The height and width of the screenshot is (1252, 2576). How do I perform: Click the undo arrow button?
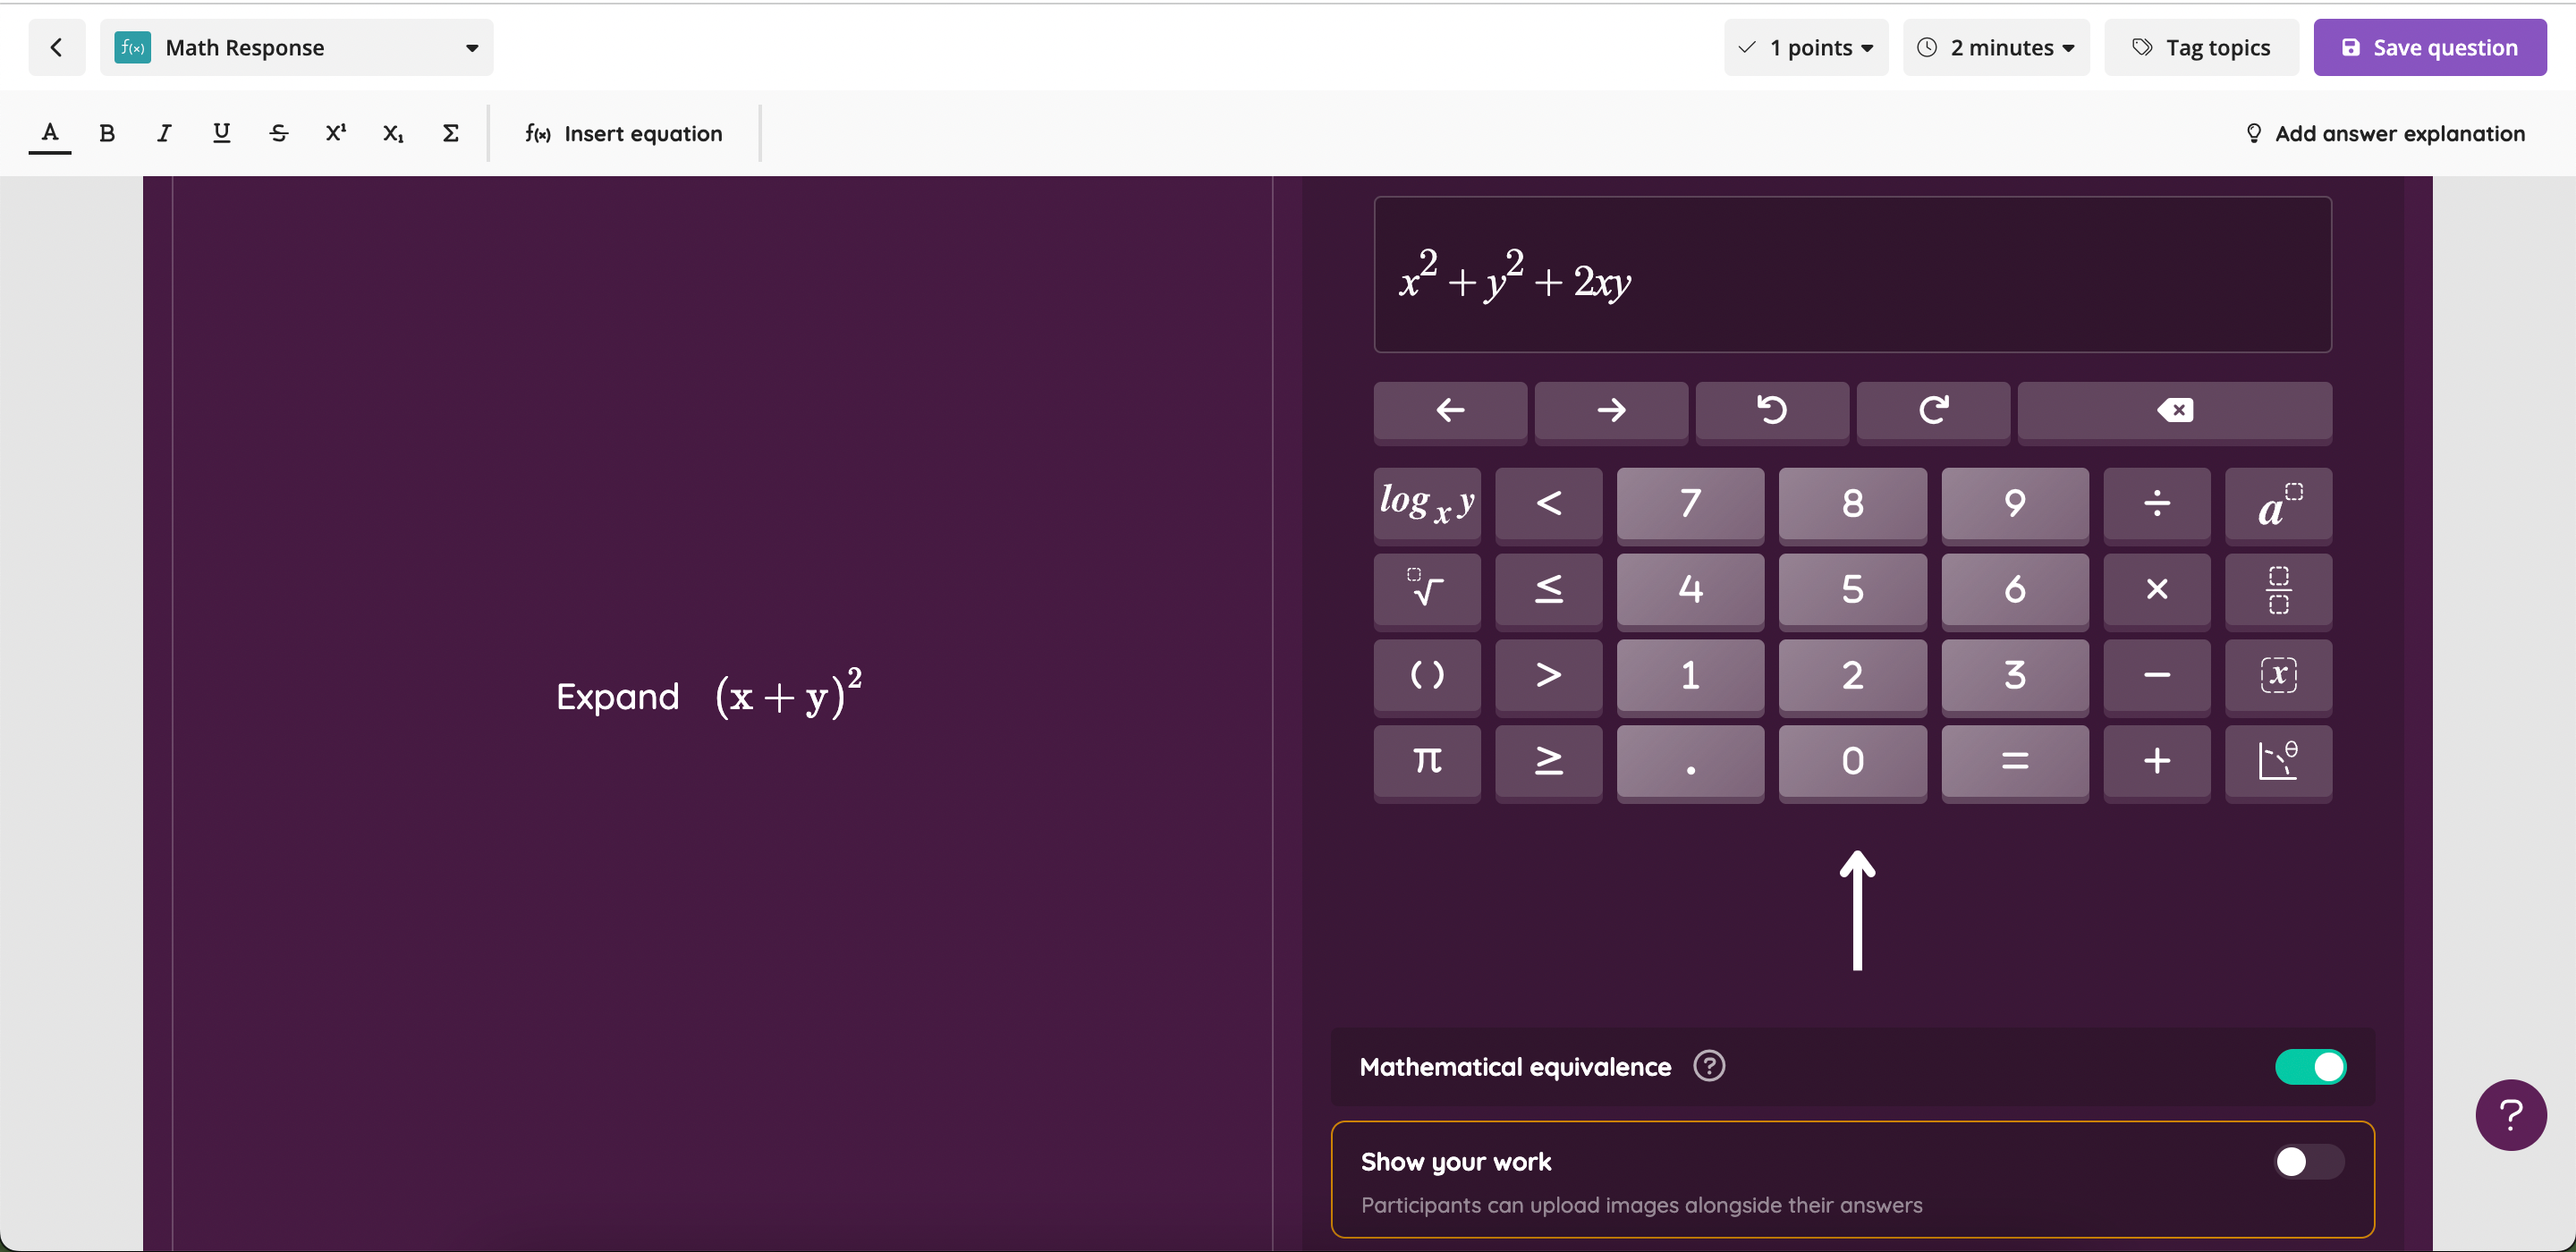pyautogui.click(x=1771, y=408)
